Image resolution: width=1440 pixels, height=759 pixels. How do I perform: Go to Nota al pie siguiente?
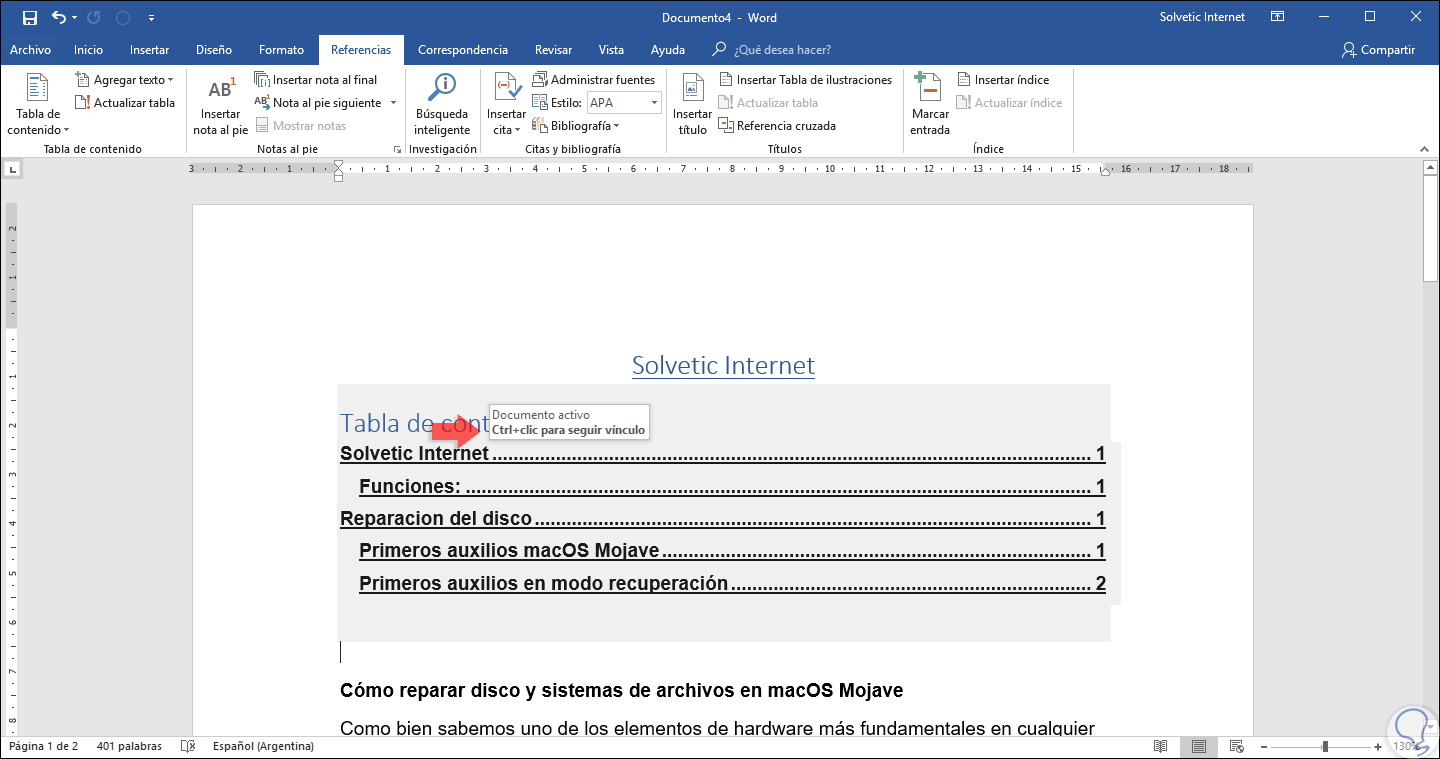[319, 103]
